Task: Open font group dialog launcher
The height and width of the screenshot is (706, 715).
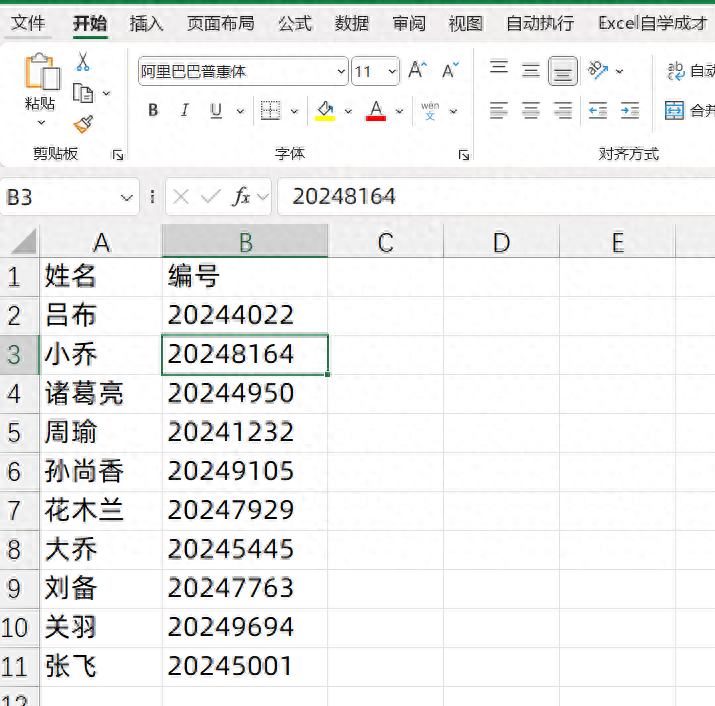Action: pos(464,156)
